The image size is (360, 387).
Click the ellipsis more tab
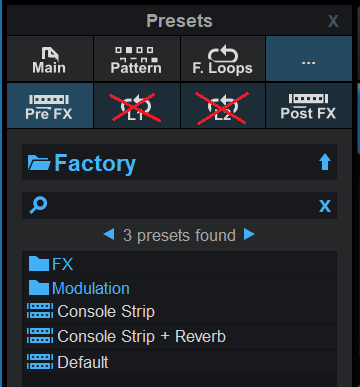[309, 59]
